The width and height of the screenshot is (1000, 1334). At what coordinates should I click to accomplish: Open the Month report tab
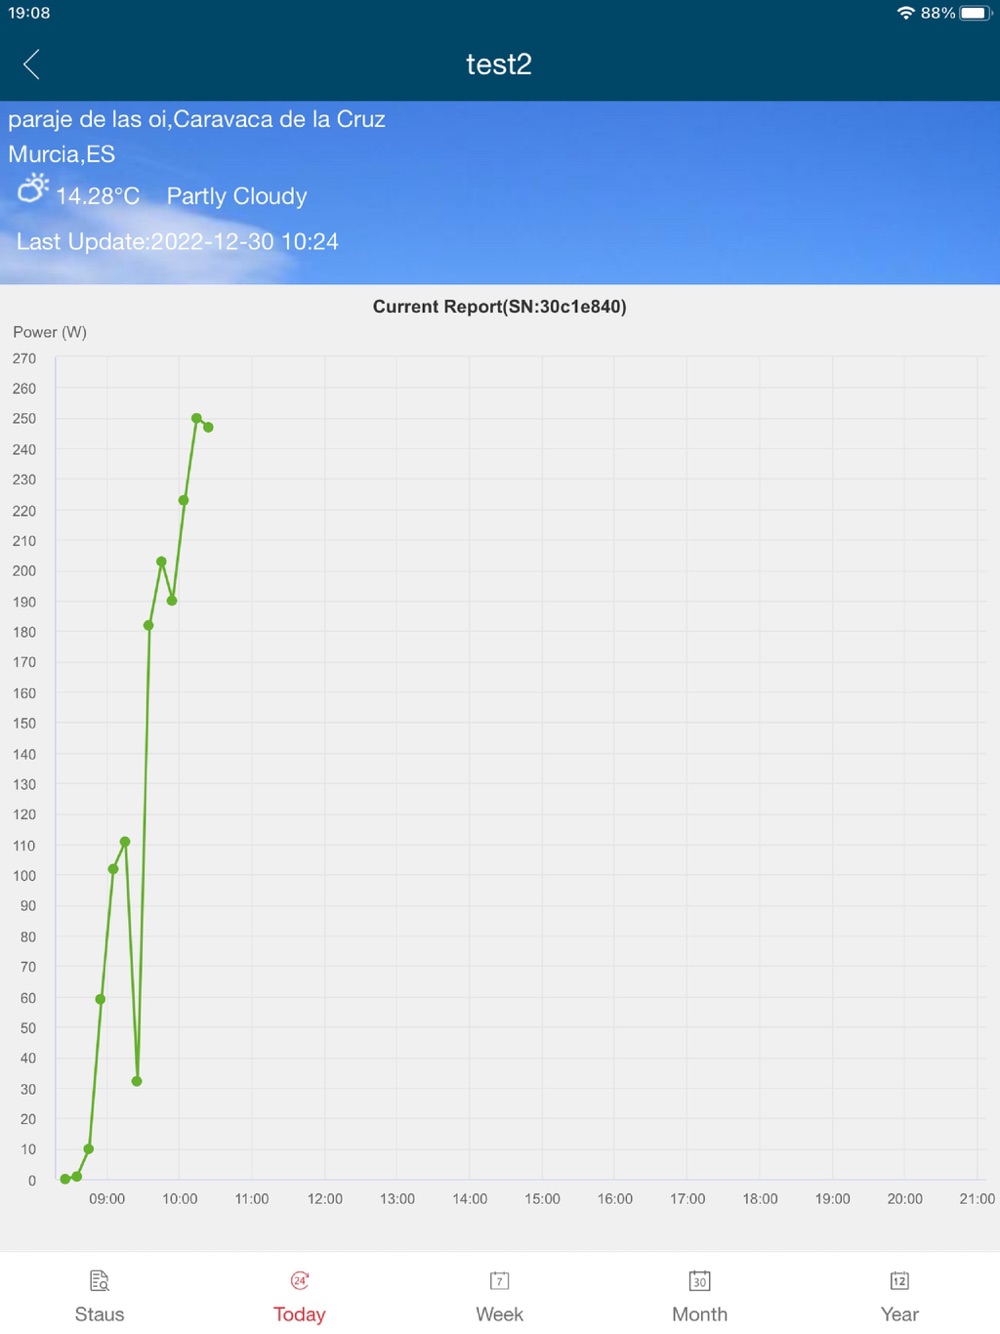click(699, 1297)
